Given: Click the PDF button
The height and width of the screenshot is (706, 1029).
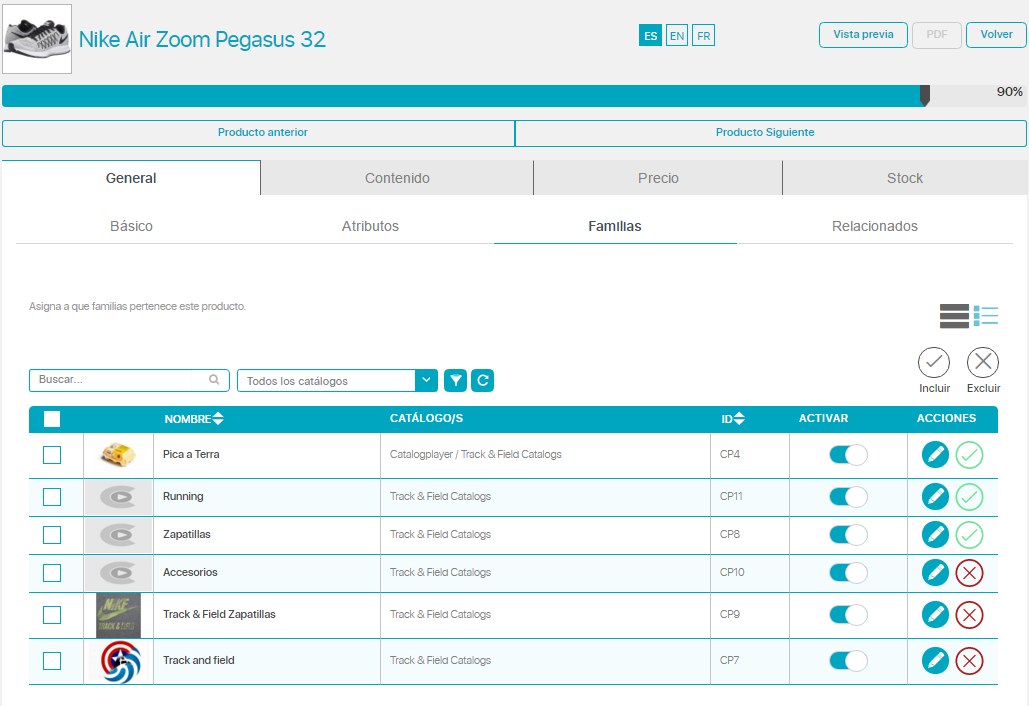Looking at the screenshot, I should pyautogui.click(x=936, y=35).
